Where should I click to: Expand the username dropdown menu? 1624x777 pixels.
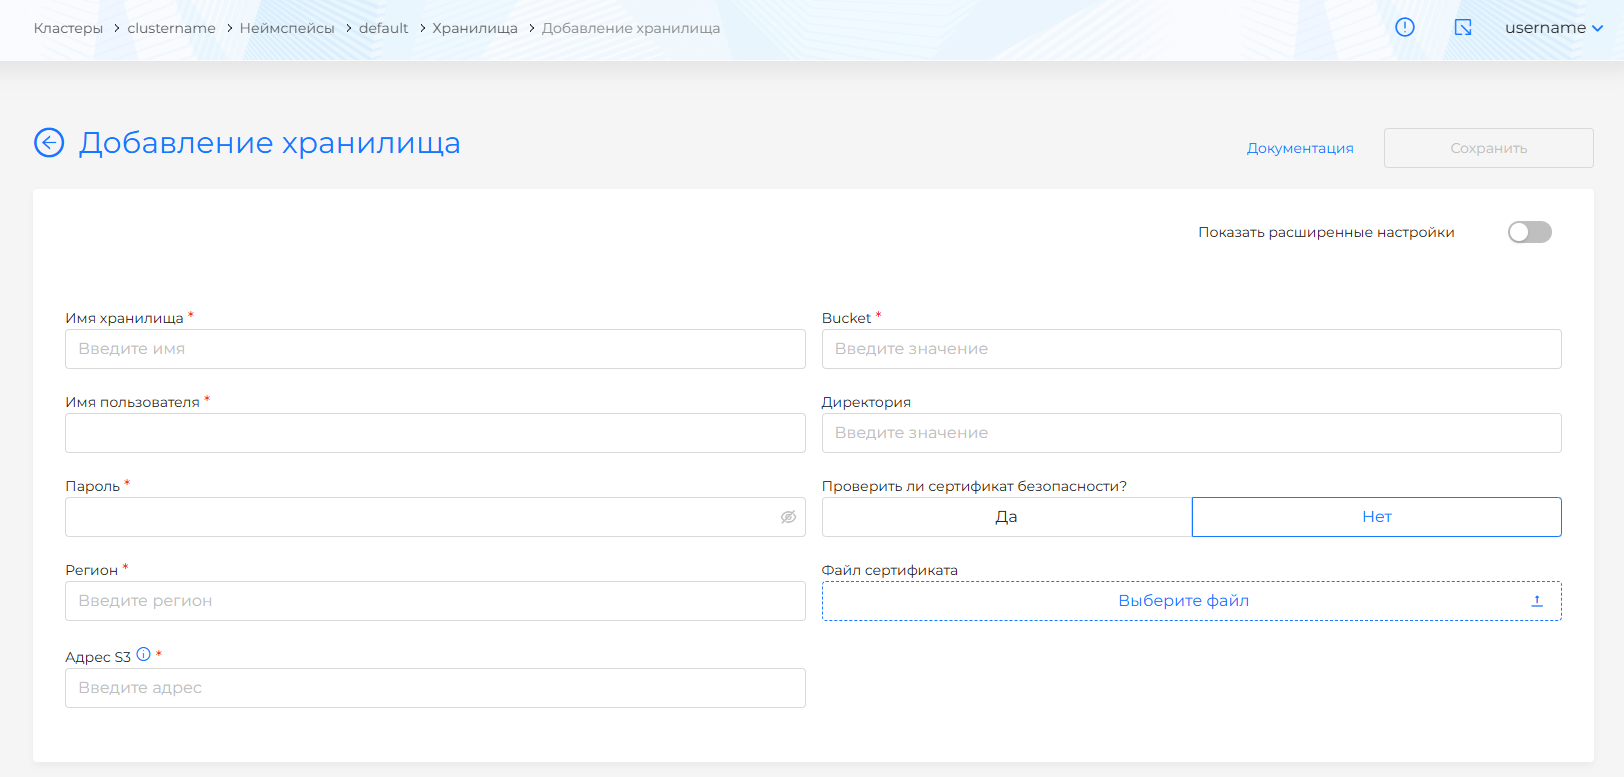click(x=1553, y=28)
